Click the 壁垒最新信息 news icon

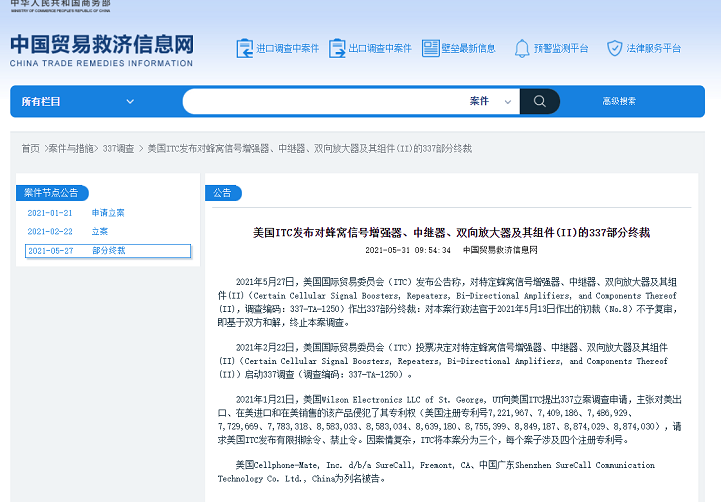(x=431, y=48)
